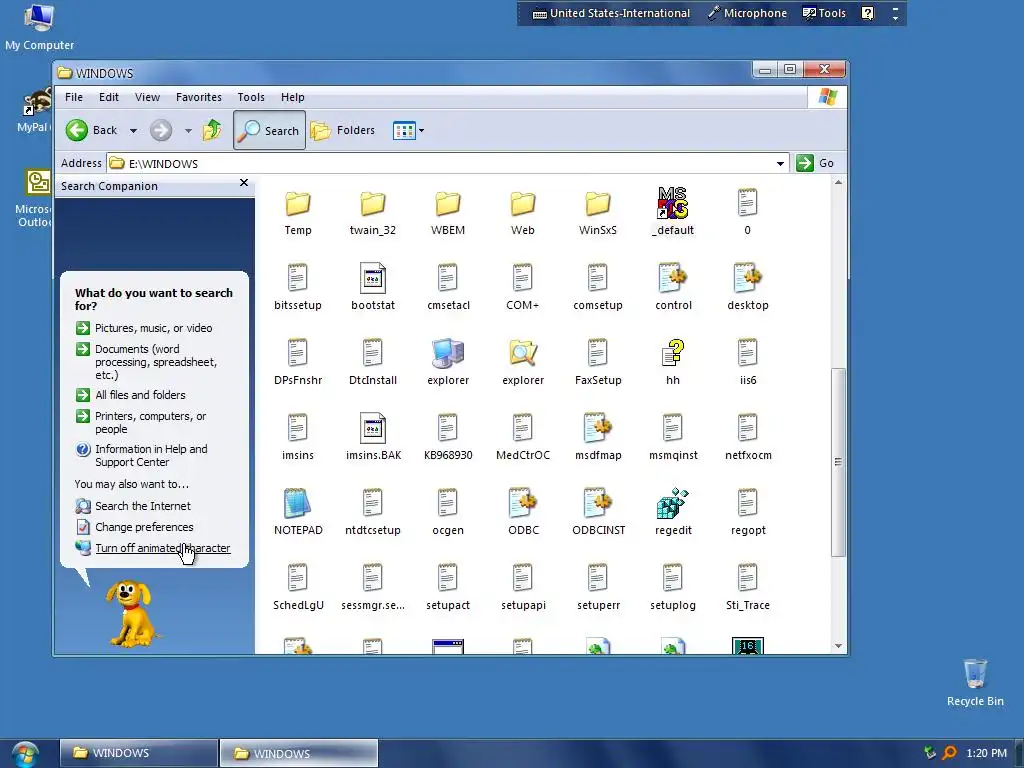Click Microphone on the language bar
1024x768 pixels.
tap(748, 13)
